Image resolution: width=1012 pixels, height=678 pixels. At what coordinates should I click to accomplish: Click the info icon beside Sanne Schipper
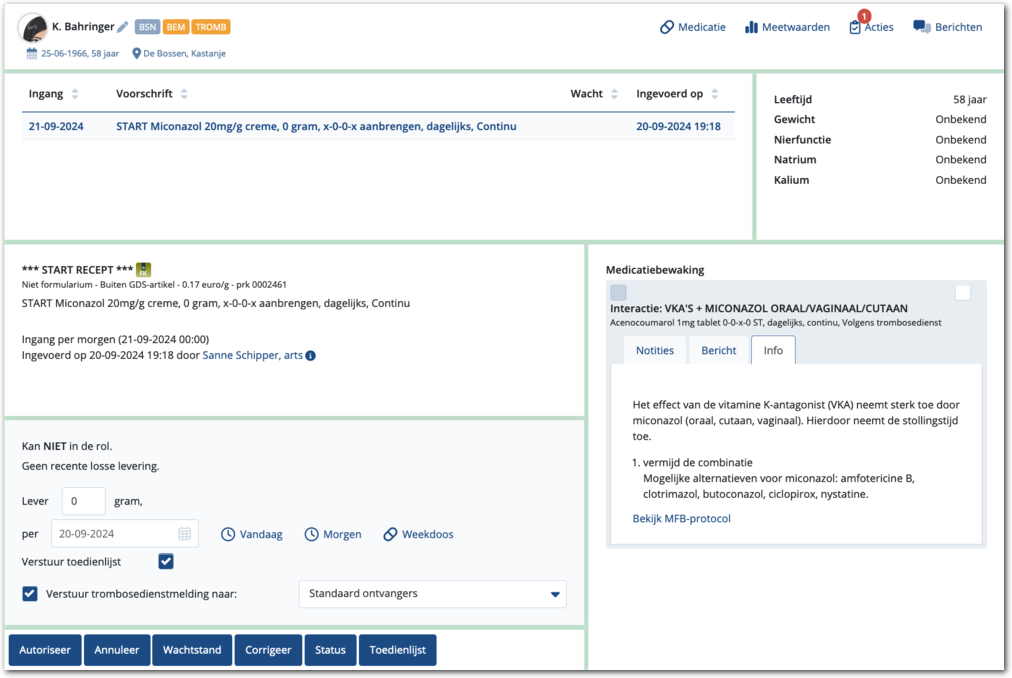[x=310, y=355]
